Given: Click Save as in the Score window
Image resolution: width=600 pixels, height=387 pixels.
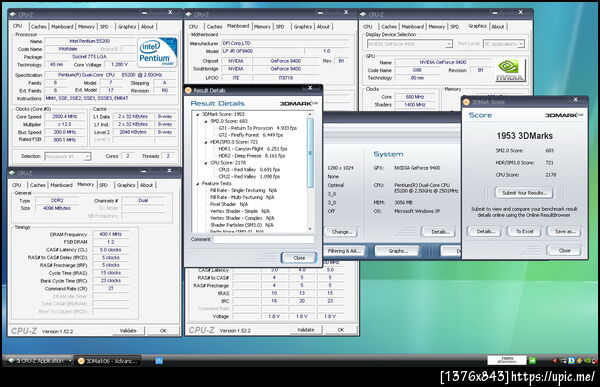Looking at the screenshot, I should [564, 231].
